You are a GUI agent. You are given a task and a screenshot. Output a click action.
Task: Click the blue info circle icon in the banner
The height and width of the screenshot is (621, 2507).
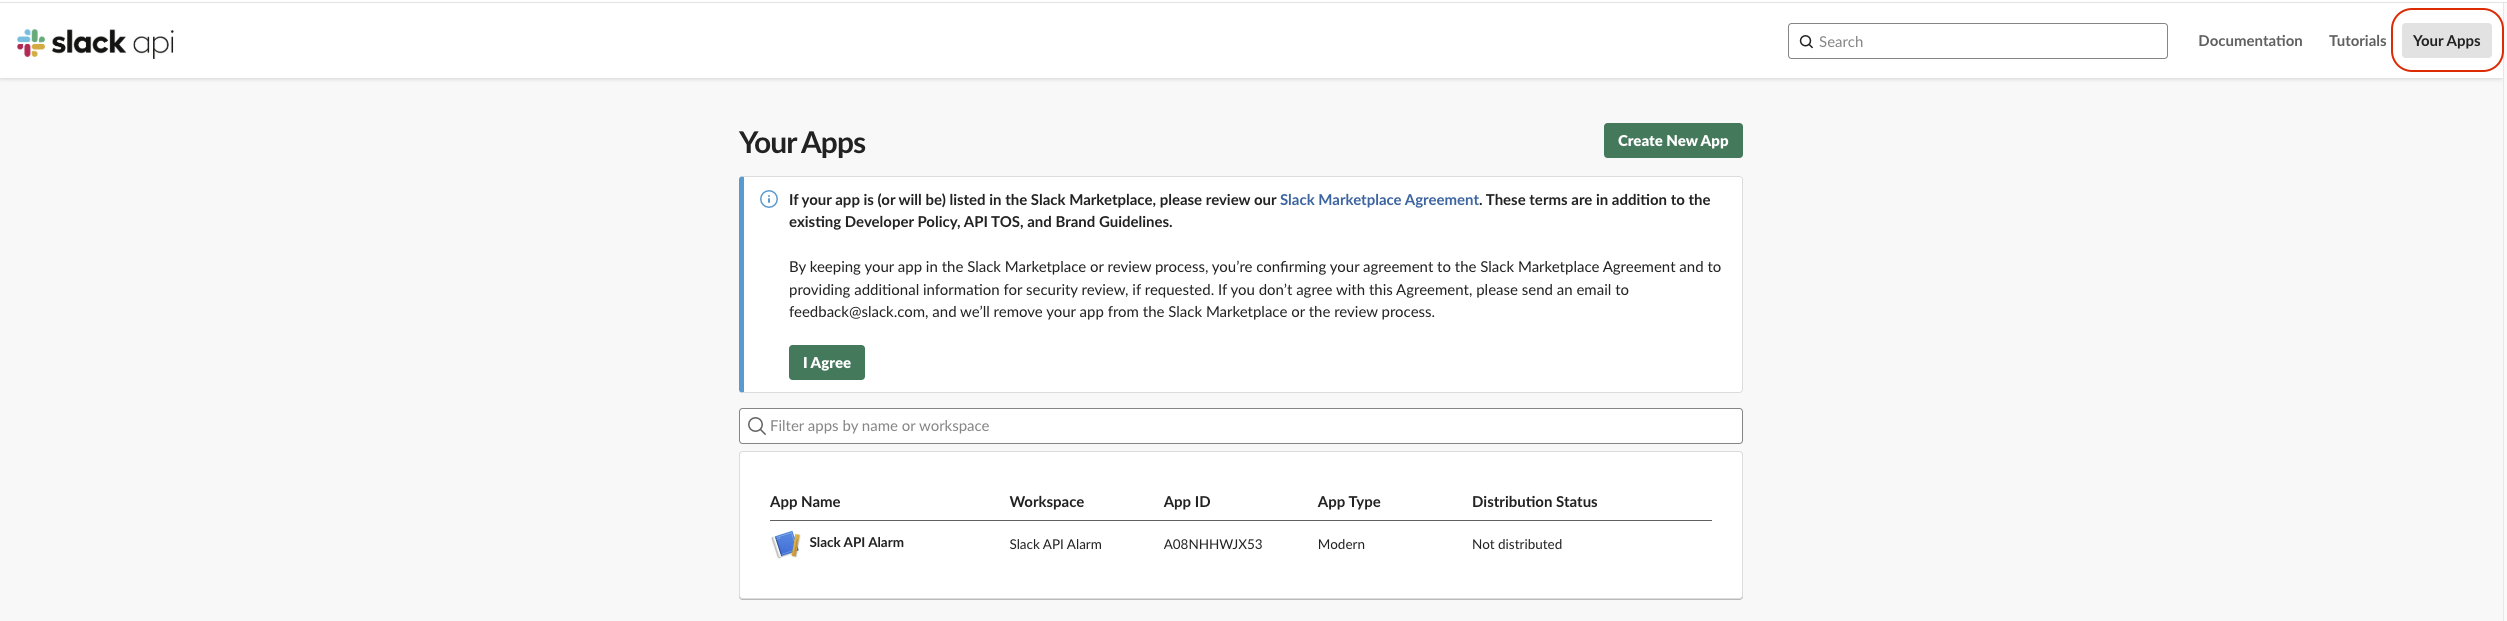(769, 199)
